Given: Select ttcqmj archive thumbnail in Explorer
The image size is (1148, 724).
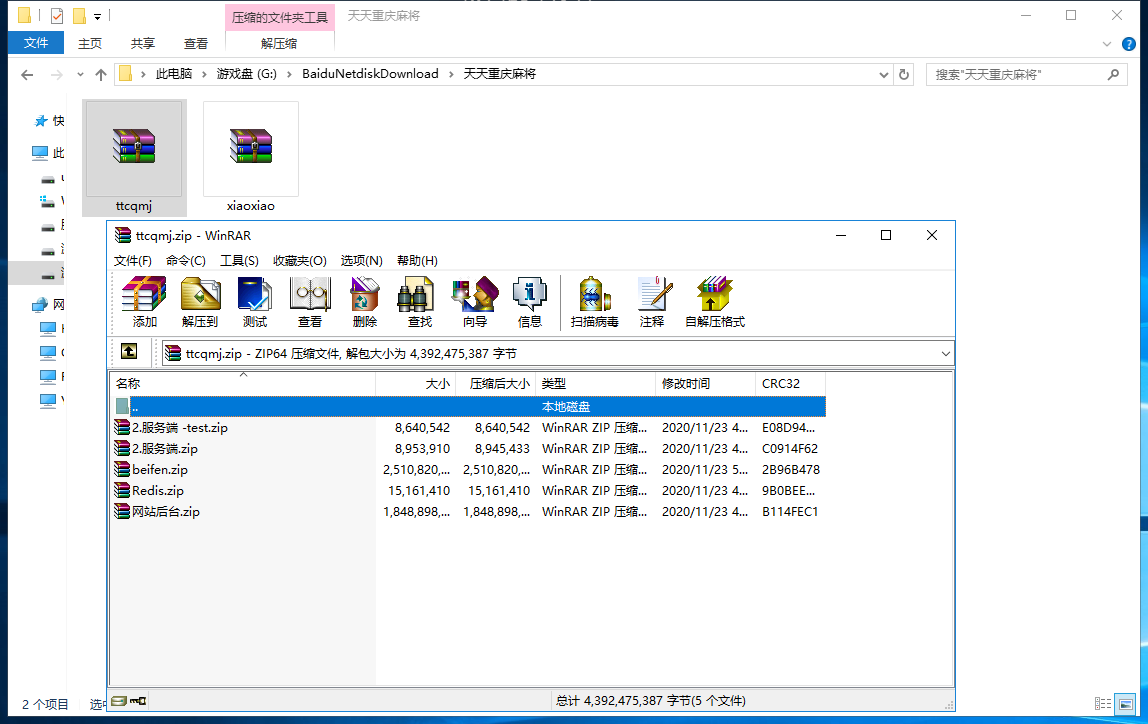Looking at the screenshot, I should point(134,157).
